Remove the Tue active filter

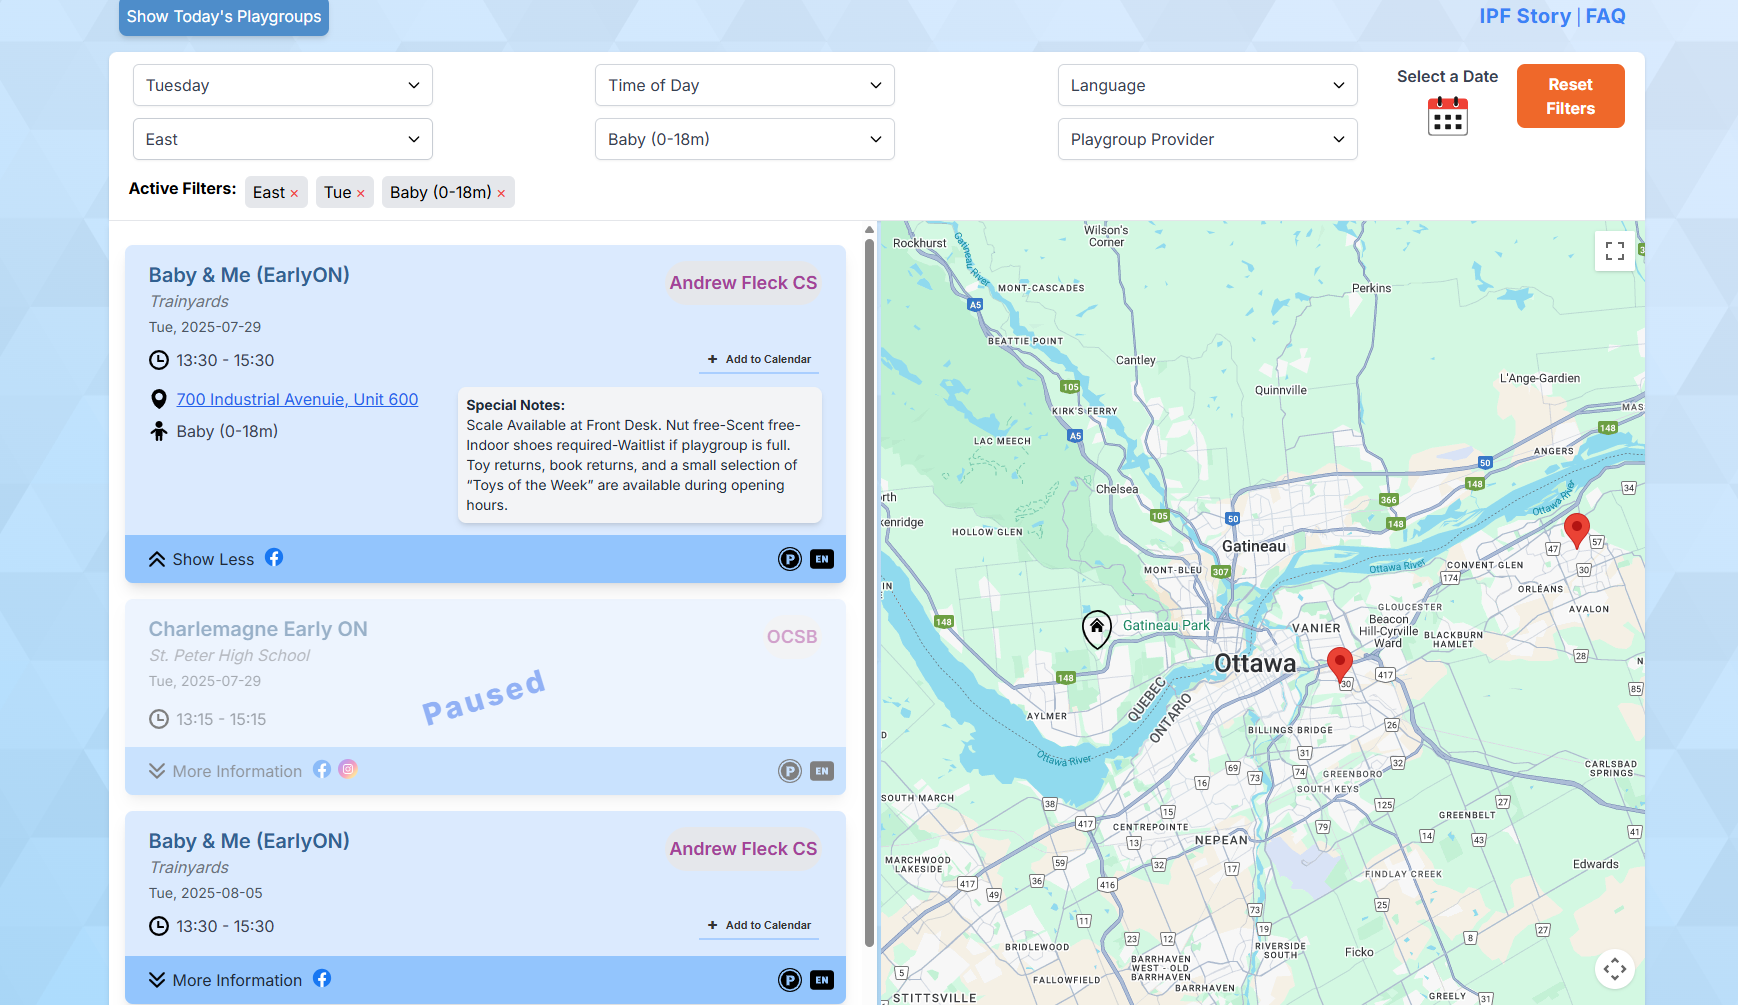tap(361, 194)
